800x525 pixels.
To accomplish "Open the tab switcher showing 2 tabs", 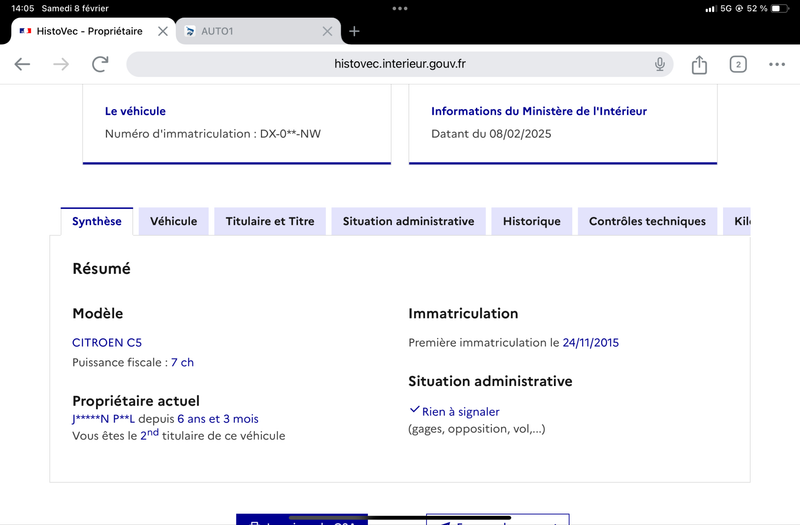I will [738, 64].
